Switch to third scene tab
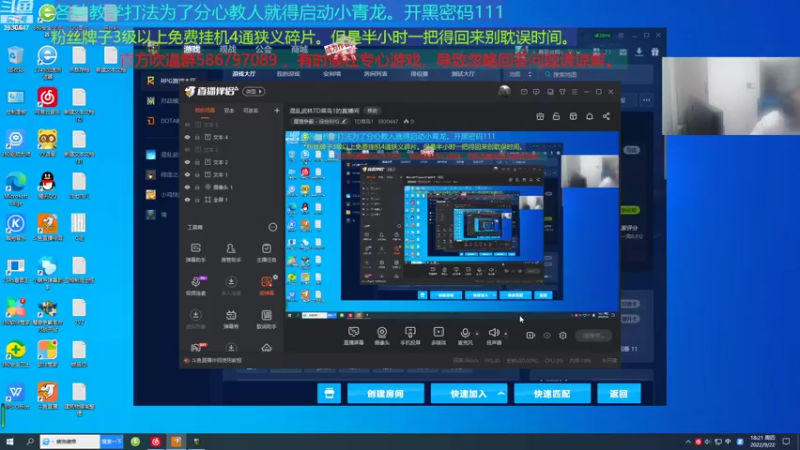This screenshot has width=800, height=450. click(250, 110)
